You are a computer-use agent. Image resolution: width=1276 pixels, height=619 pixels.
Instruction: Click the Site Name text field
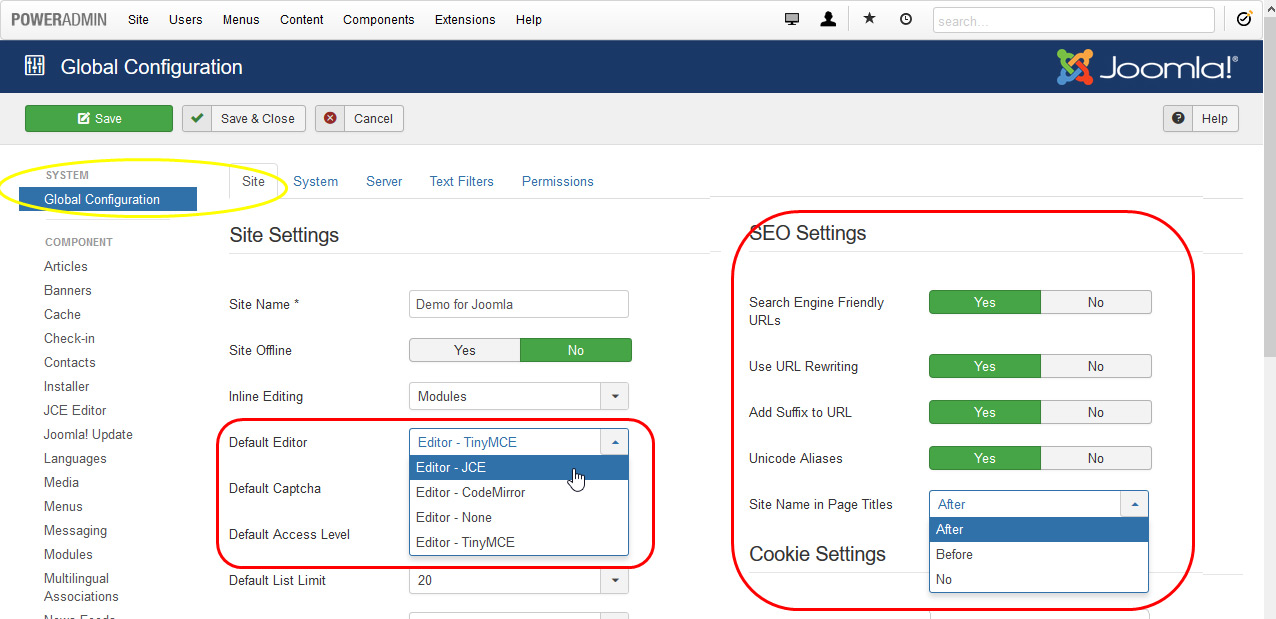click(x=518, y=304)
